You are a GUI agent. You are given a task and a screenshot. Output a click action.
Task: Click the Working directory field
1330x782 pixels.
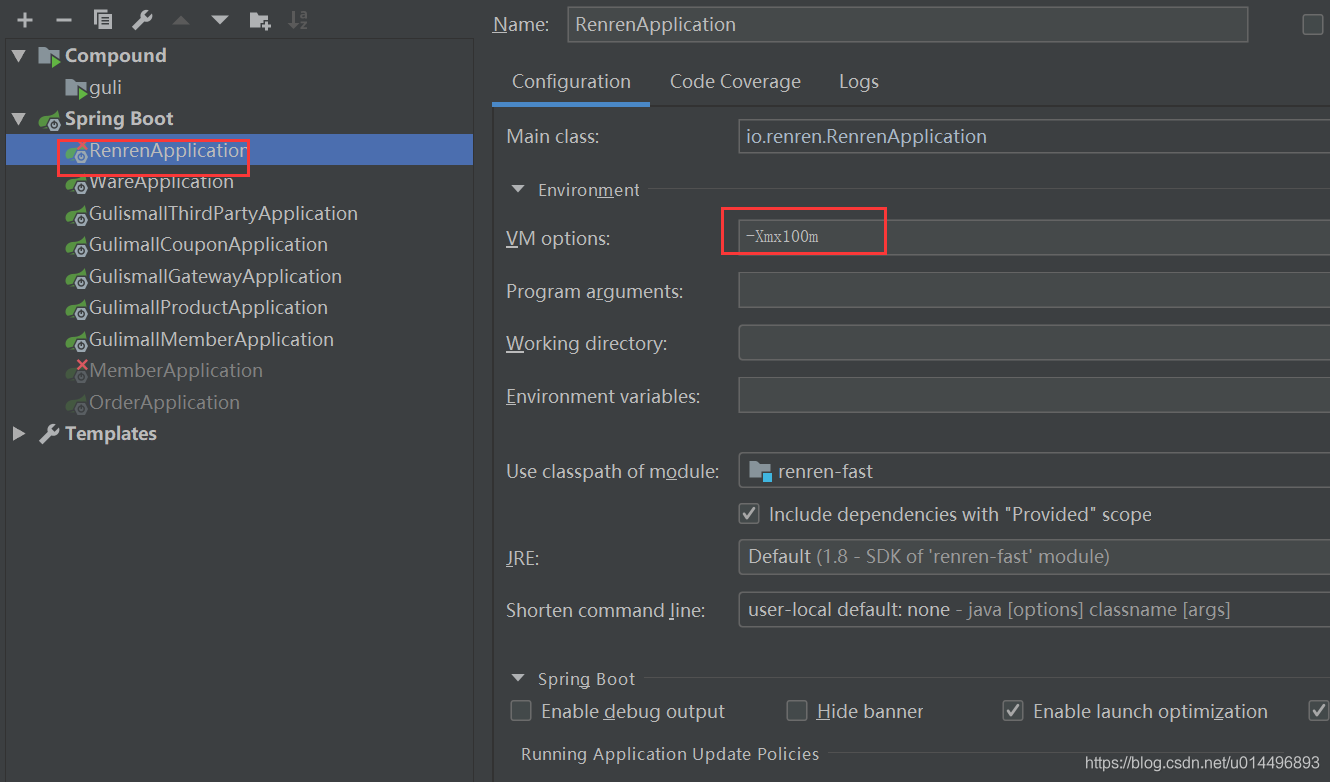[1034, 343]
